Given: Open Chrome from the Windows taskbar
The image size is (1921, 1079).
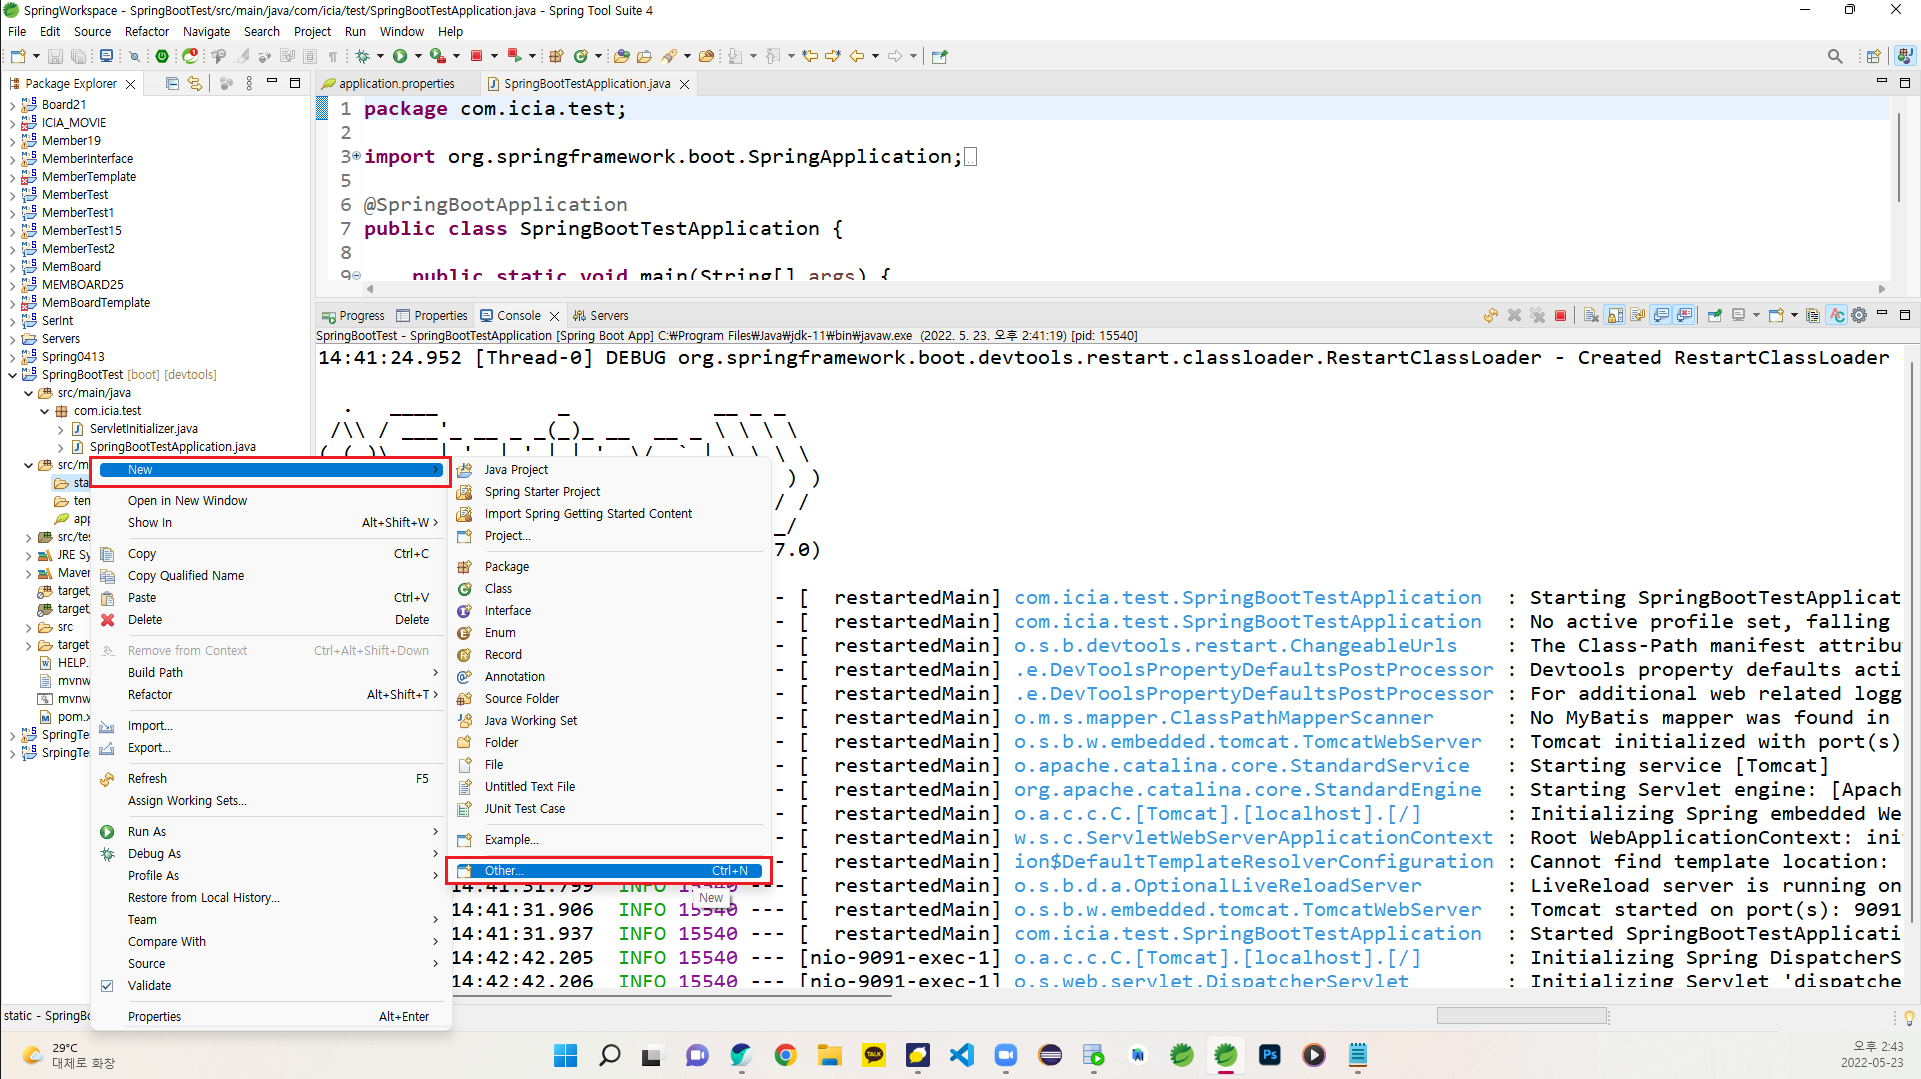Looking at the screenshot, I should (x=785, y=1055).
